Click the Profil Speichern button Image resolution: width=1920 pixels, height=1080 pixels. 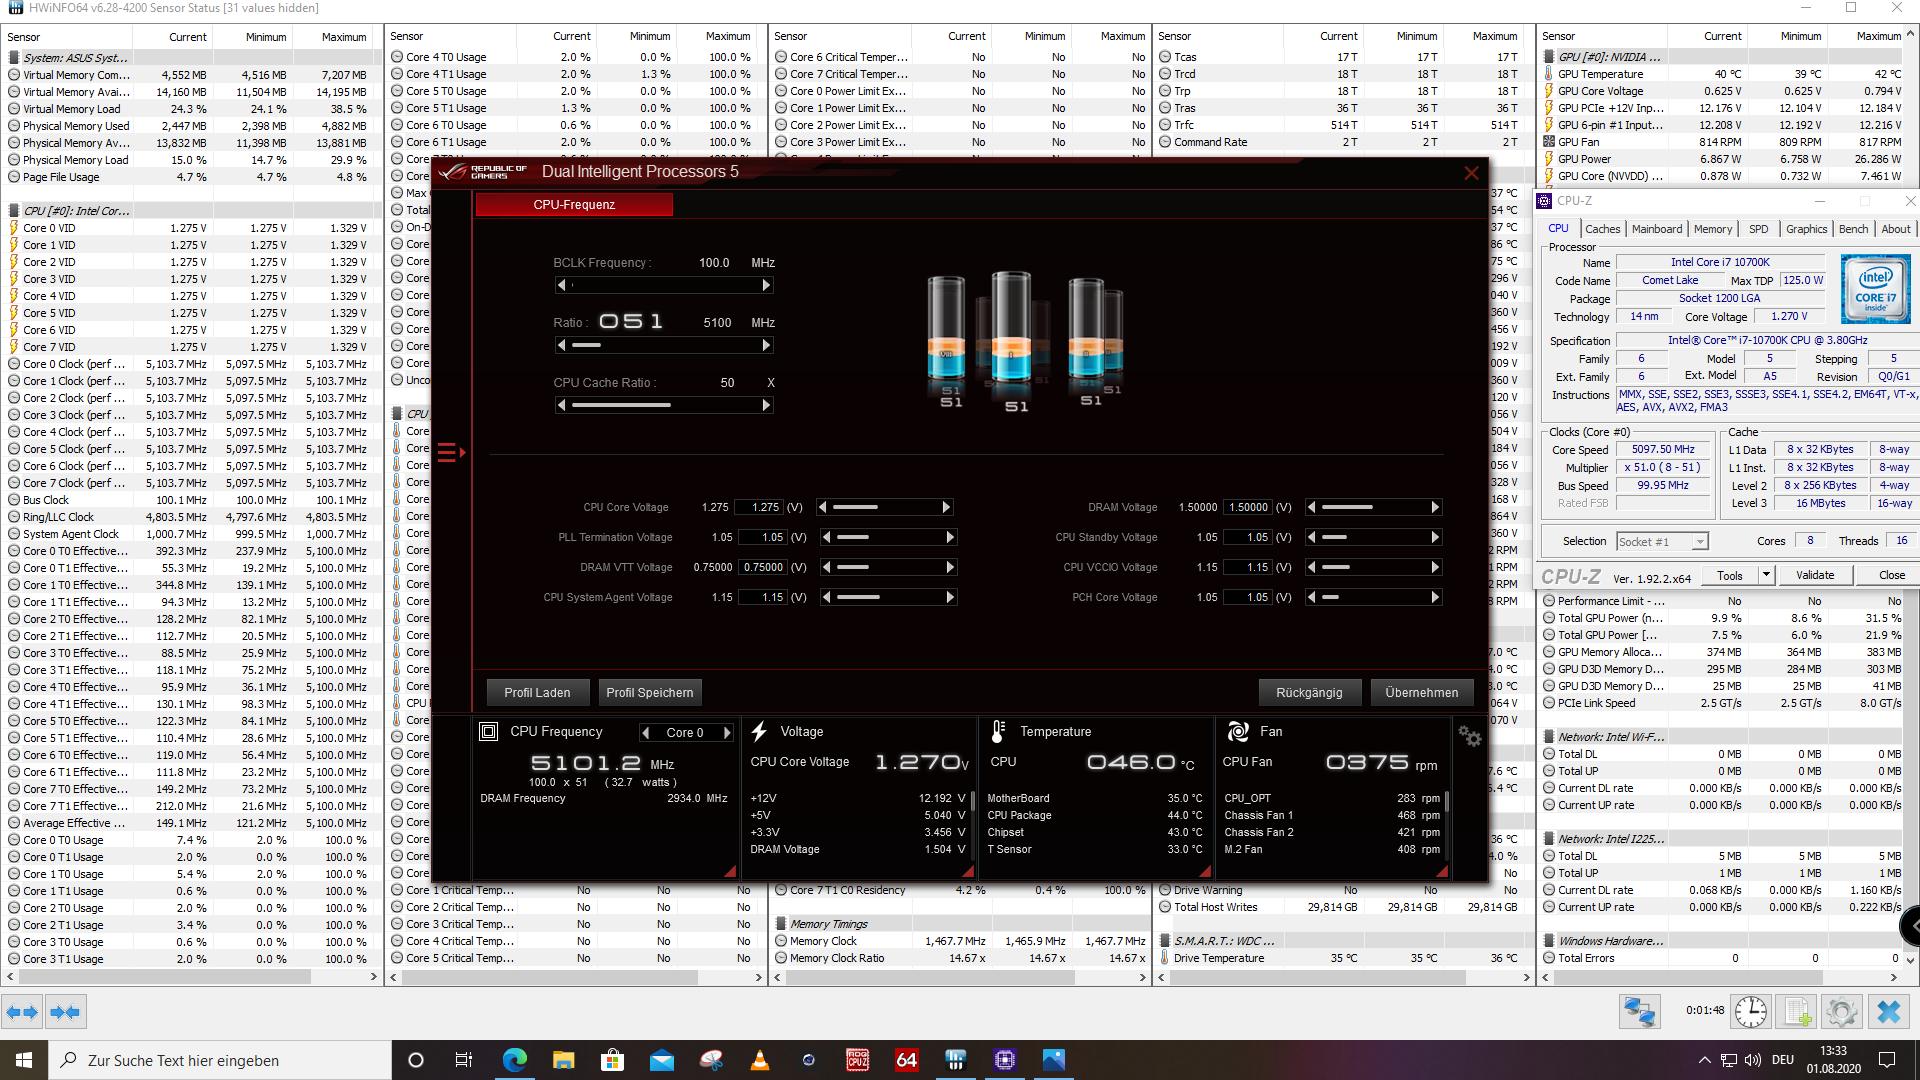click(650, 692)
